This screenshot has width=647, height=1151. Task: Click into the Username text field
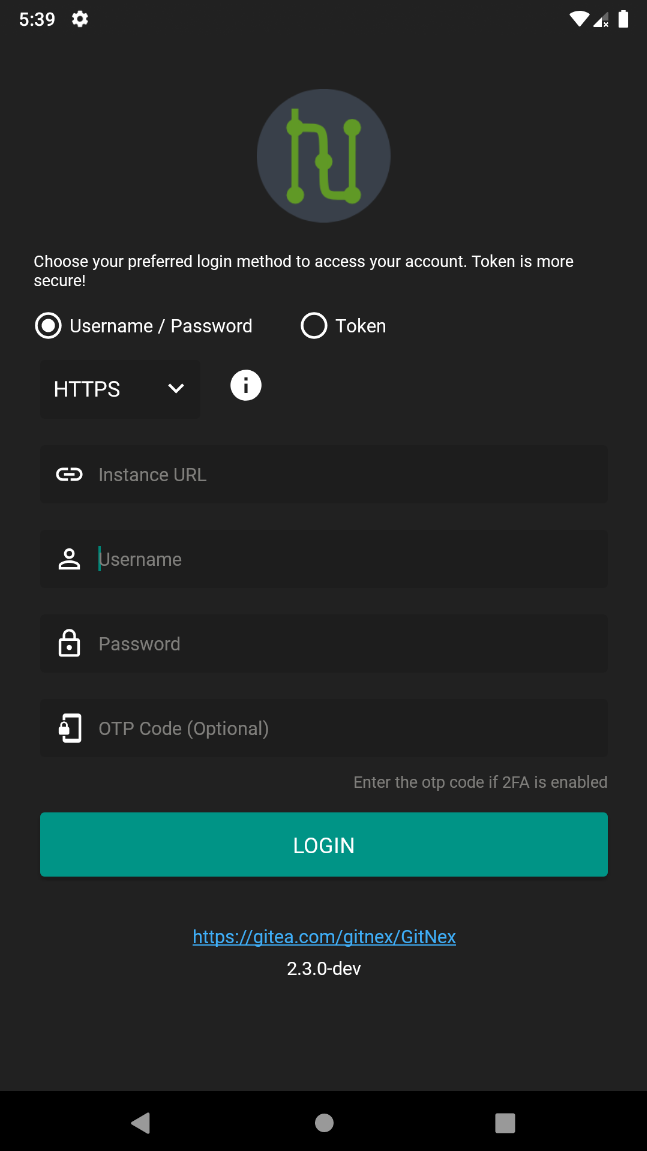pyautogui.click(x=340, y=559)
